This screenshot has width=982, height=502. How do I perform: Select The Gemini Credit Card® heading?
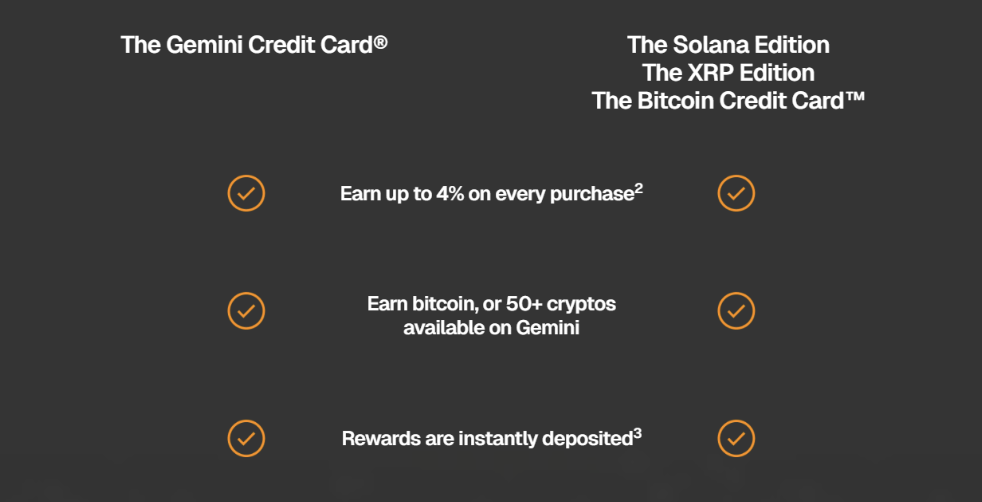click(x=254, y=45)
